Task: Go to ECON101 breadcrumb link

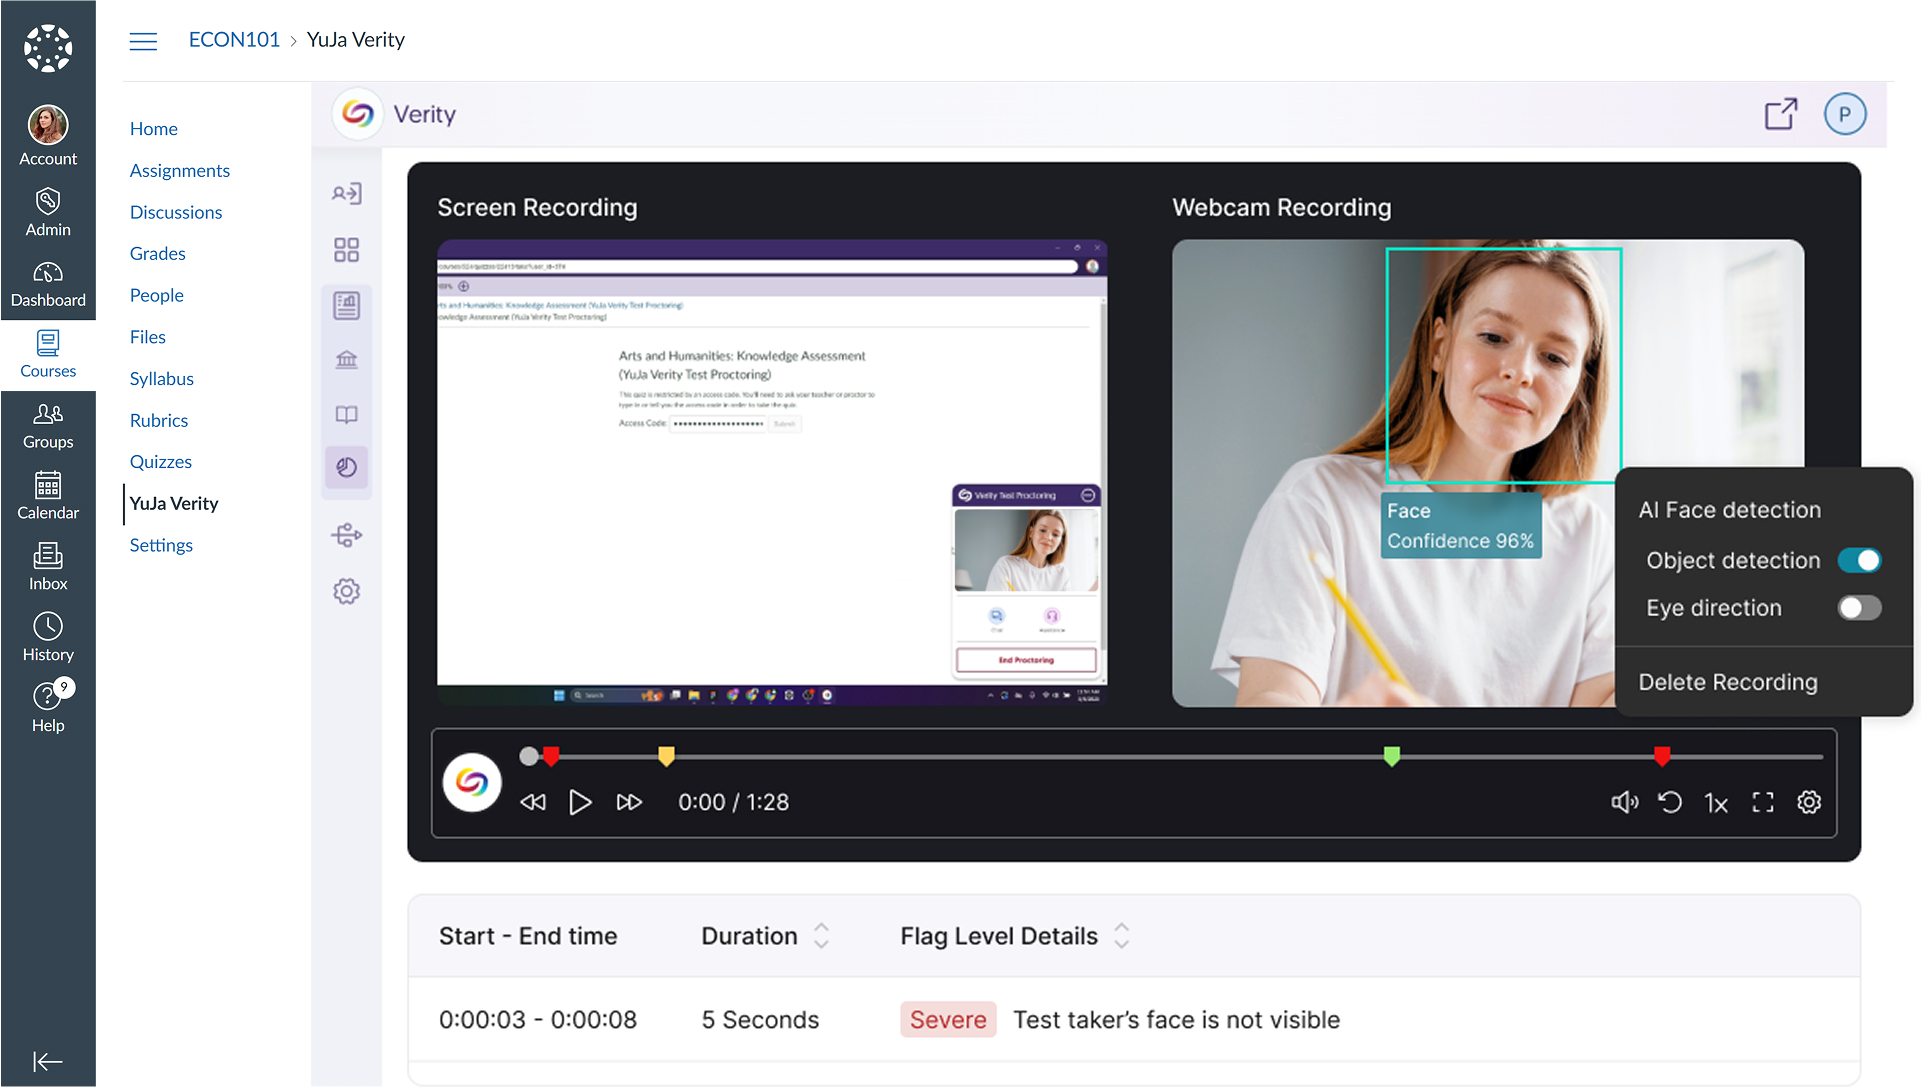Action: click(234, 40)
